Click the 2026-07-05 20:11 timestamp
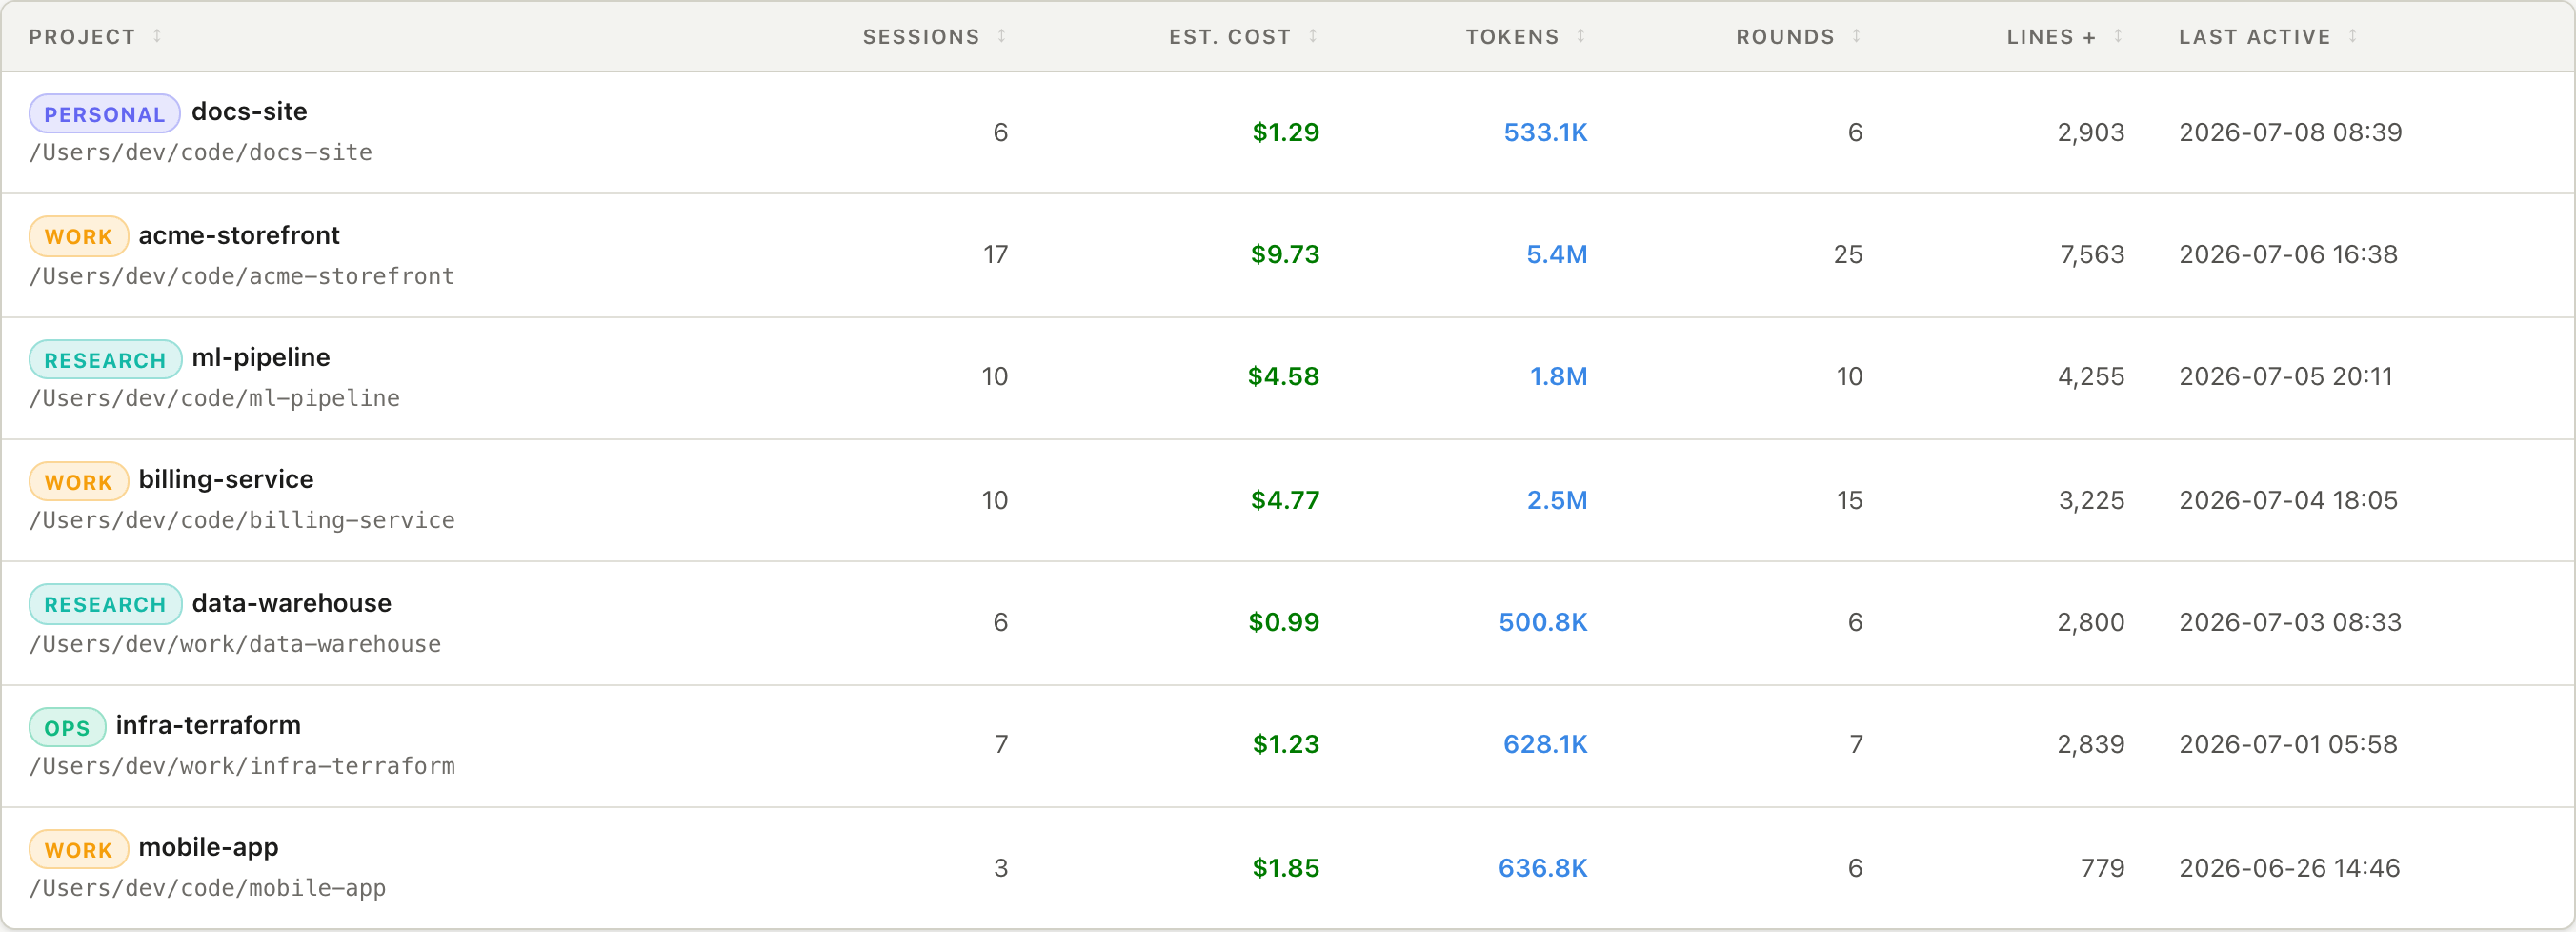 tap(2286, 376)
